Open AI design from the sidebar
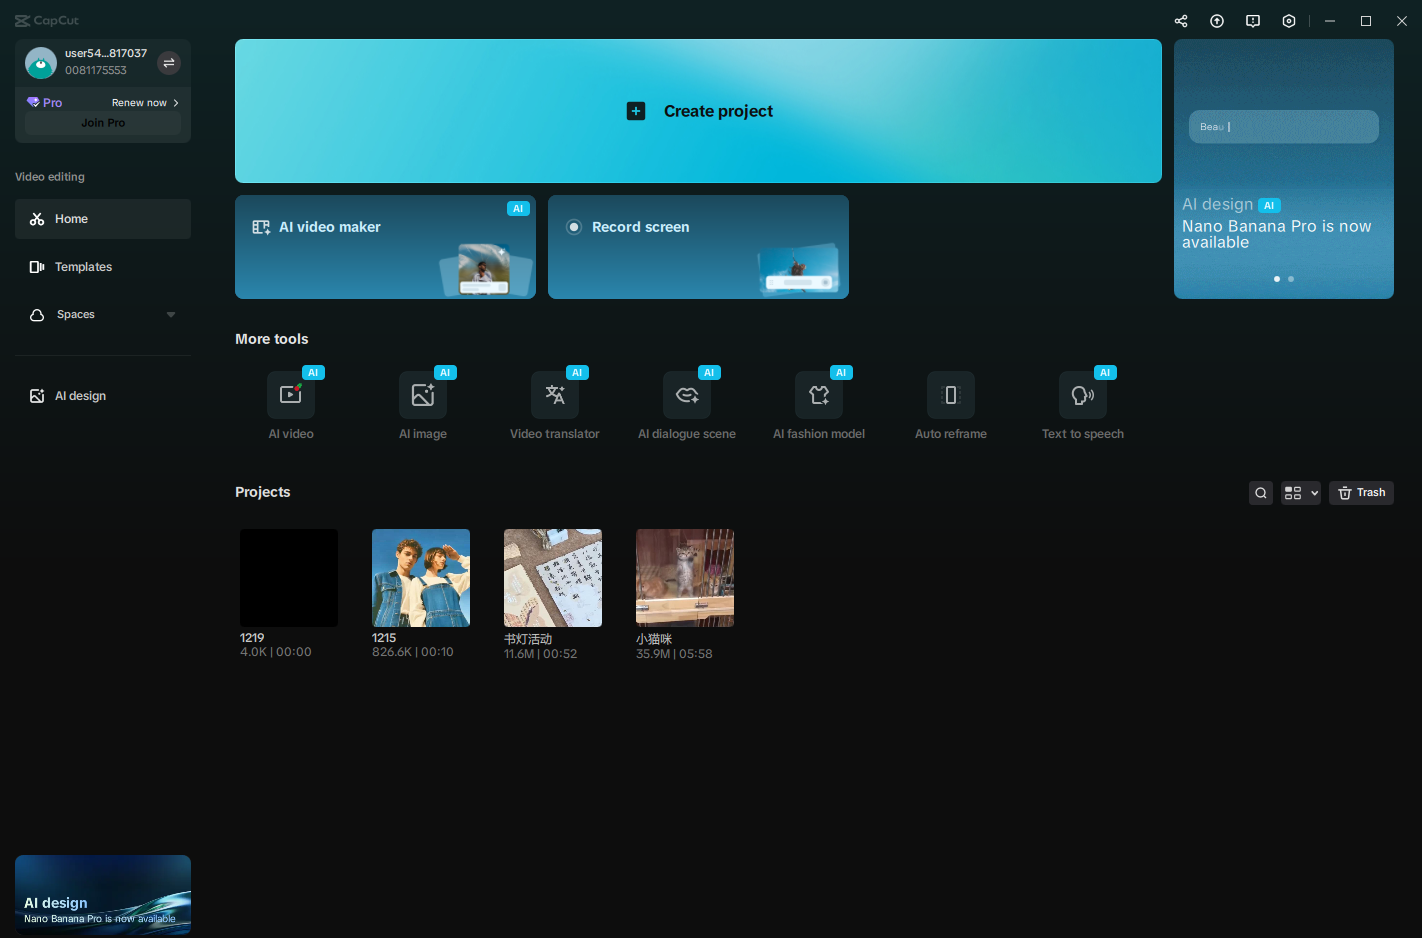The height and width of the screenshot is (938, 1422). tap(78, 395)
